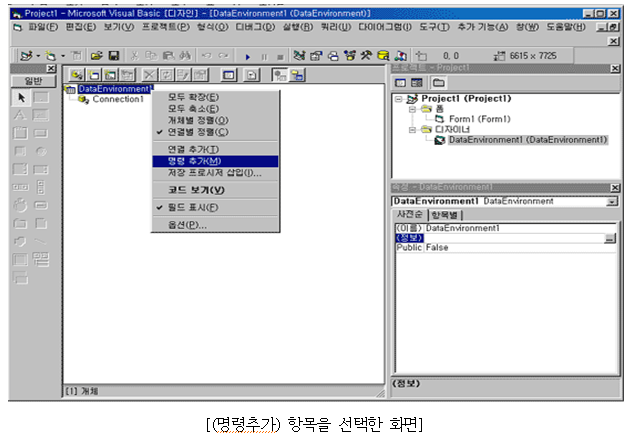Collapse the 폼 folder node
This screenshot has height=442, width=631.
click(412, 109)
